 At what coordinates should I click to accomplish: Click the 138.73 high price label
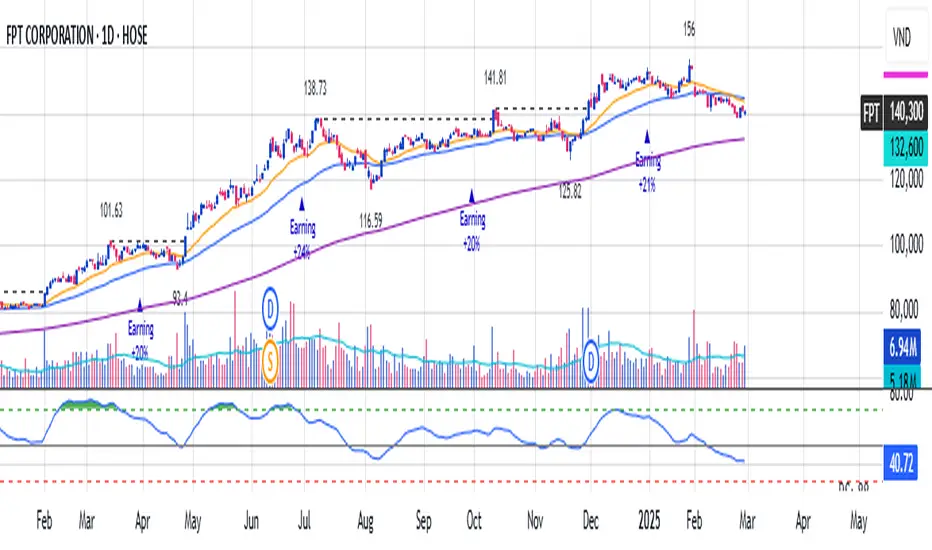point(315,89)
